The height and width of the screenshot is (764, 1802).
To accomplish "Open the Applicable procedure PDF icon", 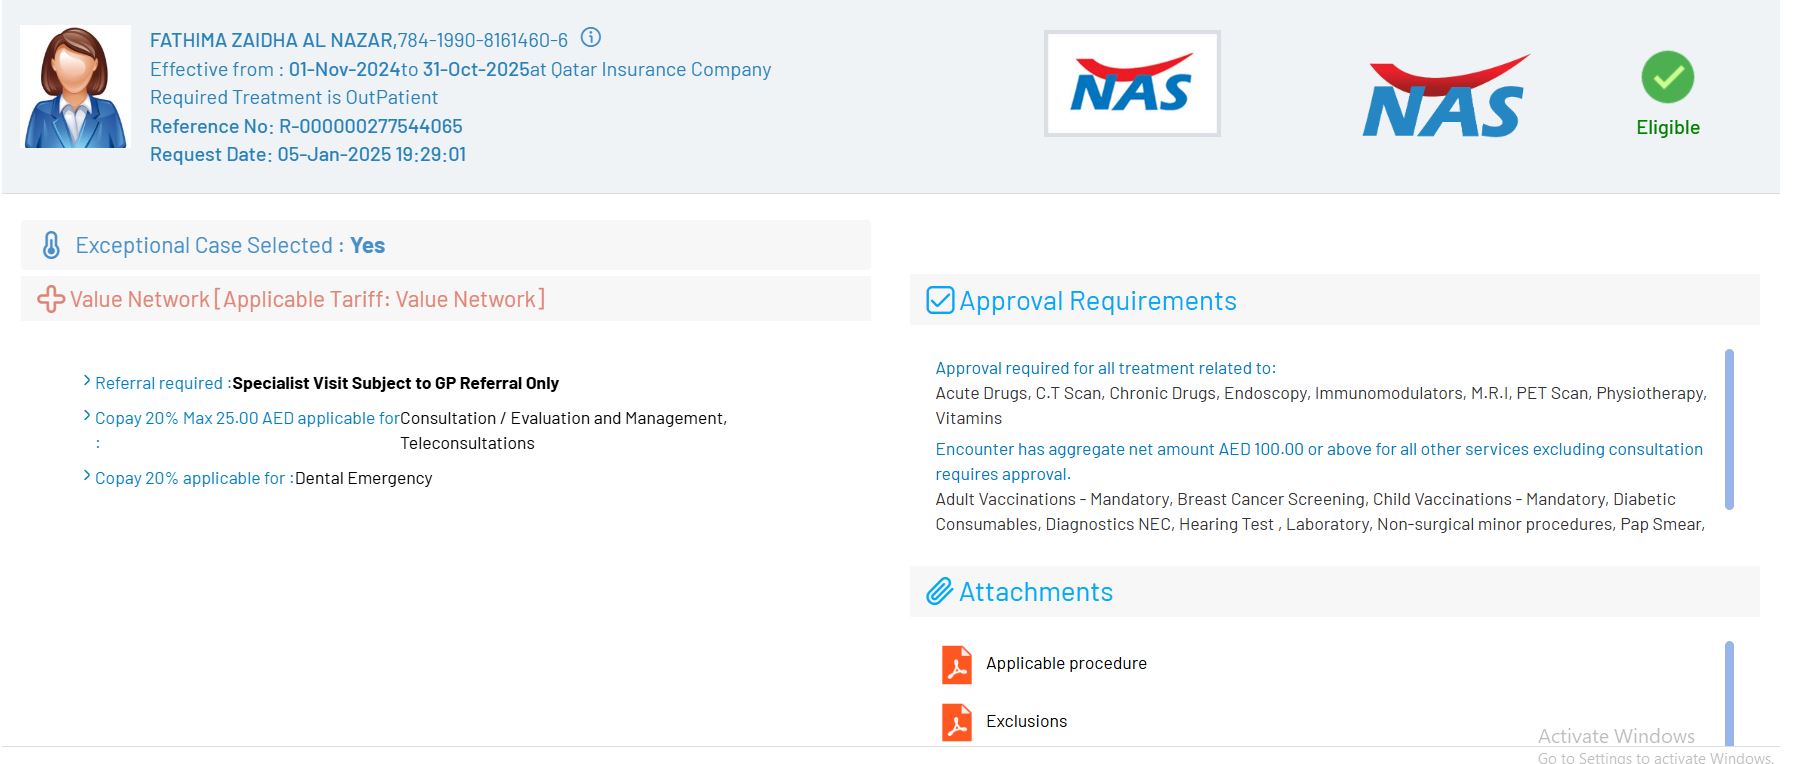I will click(x=956, y=664).
